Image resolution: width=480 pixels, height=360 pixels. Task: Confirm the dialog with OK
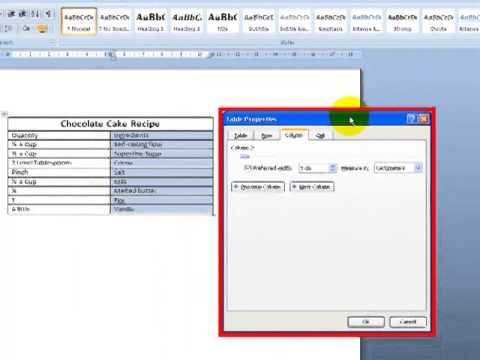click(x=366, y=322)
